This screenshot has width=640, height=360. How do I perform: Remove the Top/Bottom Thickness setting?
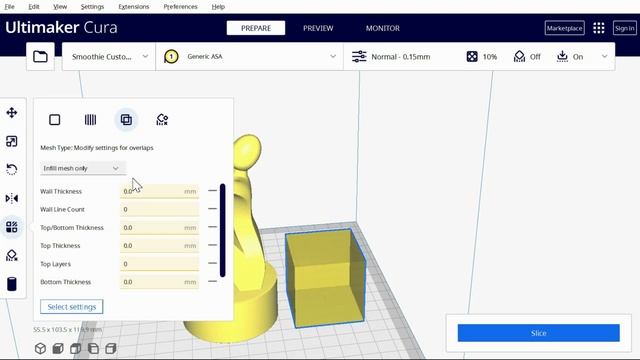[x=212, y=227]
